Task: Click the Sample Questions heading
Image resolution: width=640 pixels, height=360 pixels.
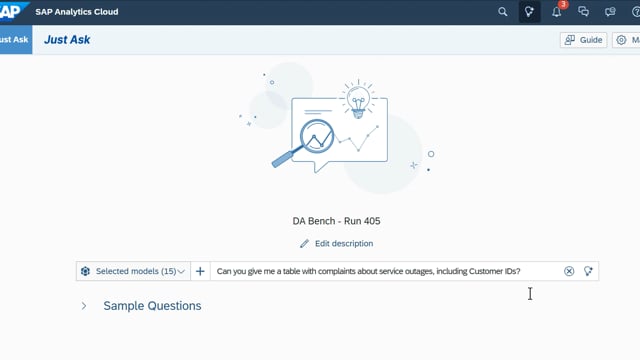Action: pos(152,306)
